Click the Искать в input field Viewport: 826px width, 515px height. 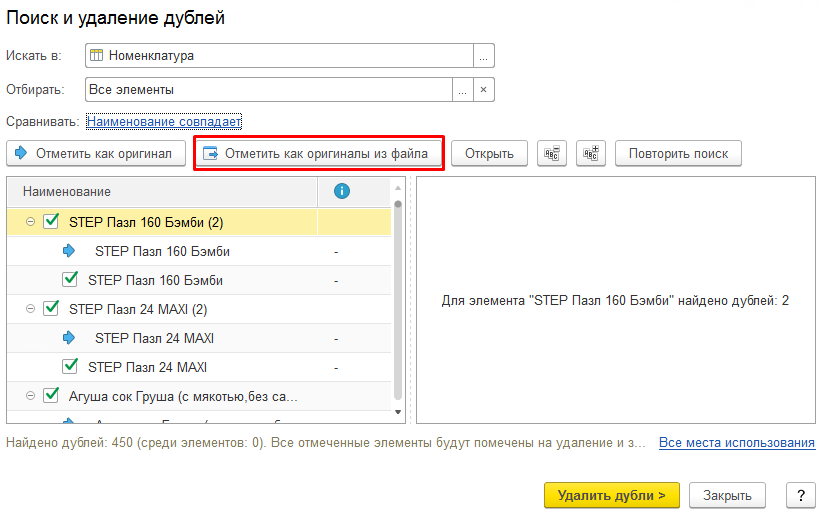[278, 56]
